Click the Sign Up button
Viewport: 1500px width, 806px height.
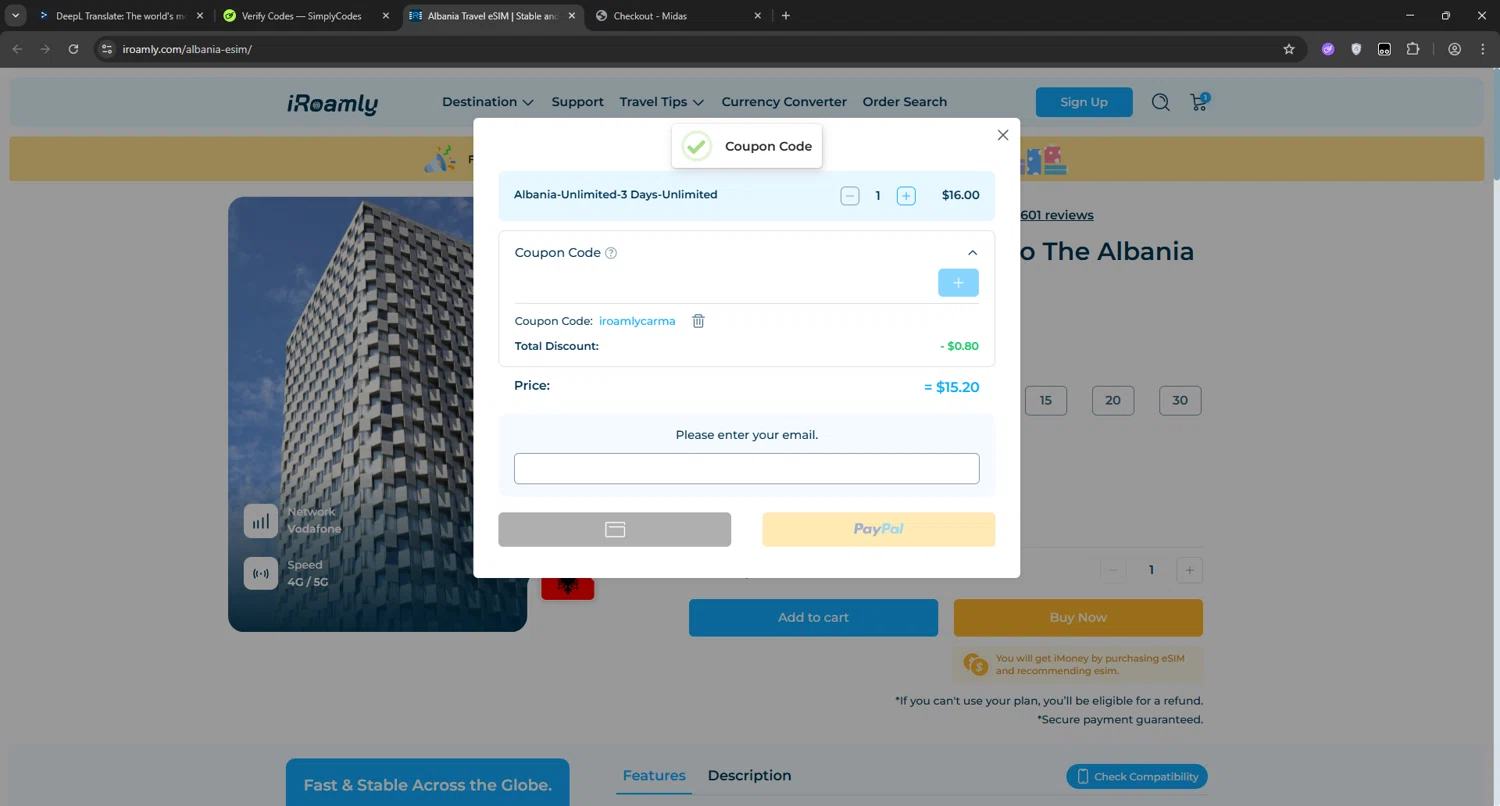(x=1084, y=102)
